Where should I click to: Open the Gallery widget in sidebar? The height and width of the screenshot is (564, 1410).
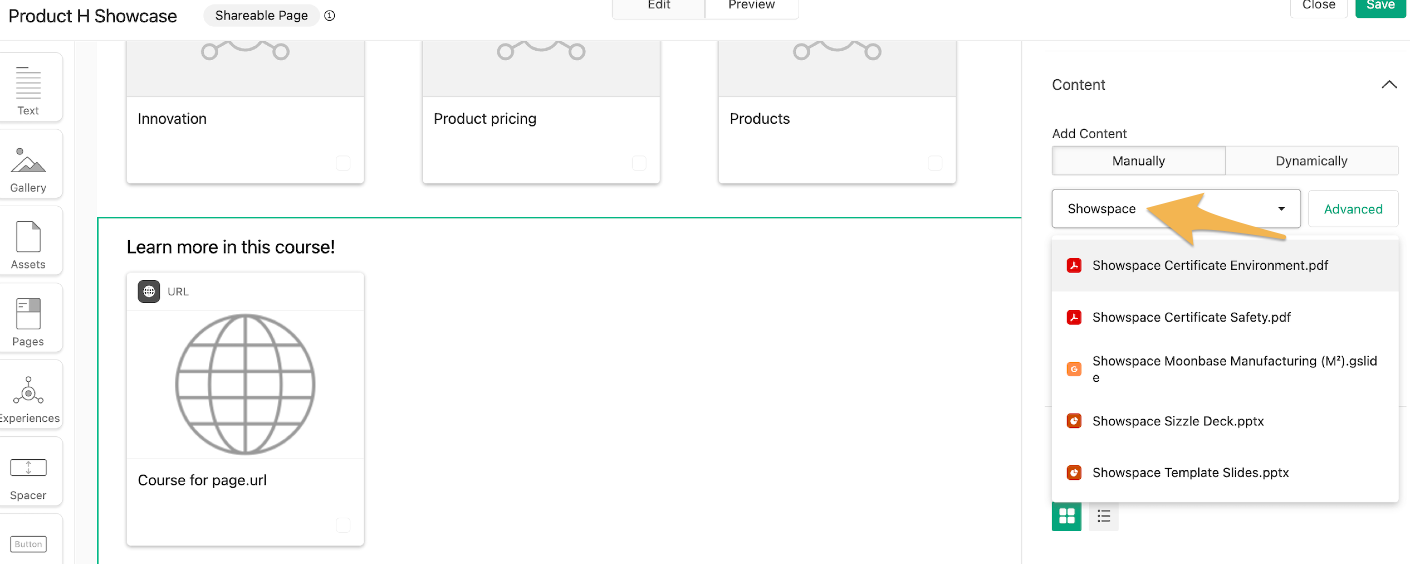tap(28, 164)
